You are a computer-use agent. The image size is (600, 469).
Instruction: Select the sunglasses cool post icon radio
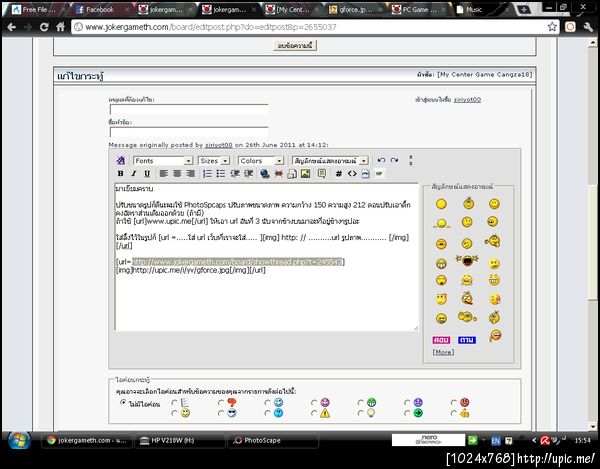tap(221, 413)
